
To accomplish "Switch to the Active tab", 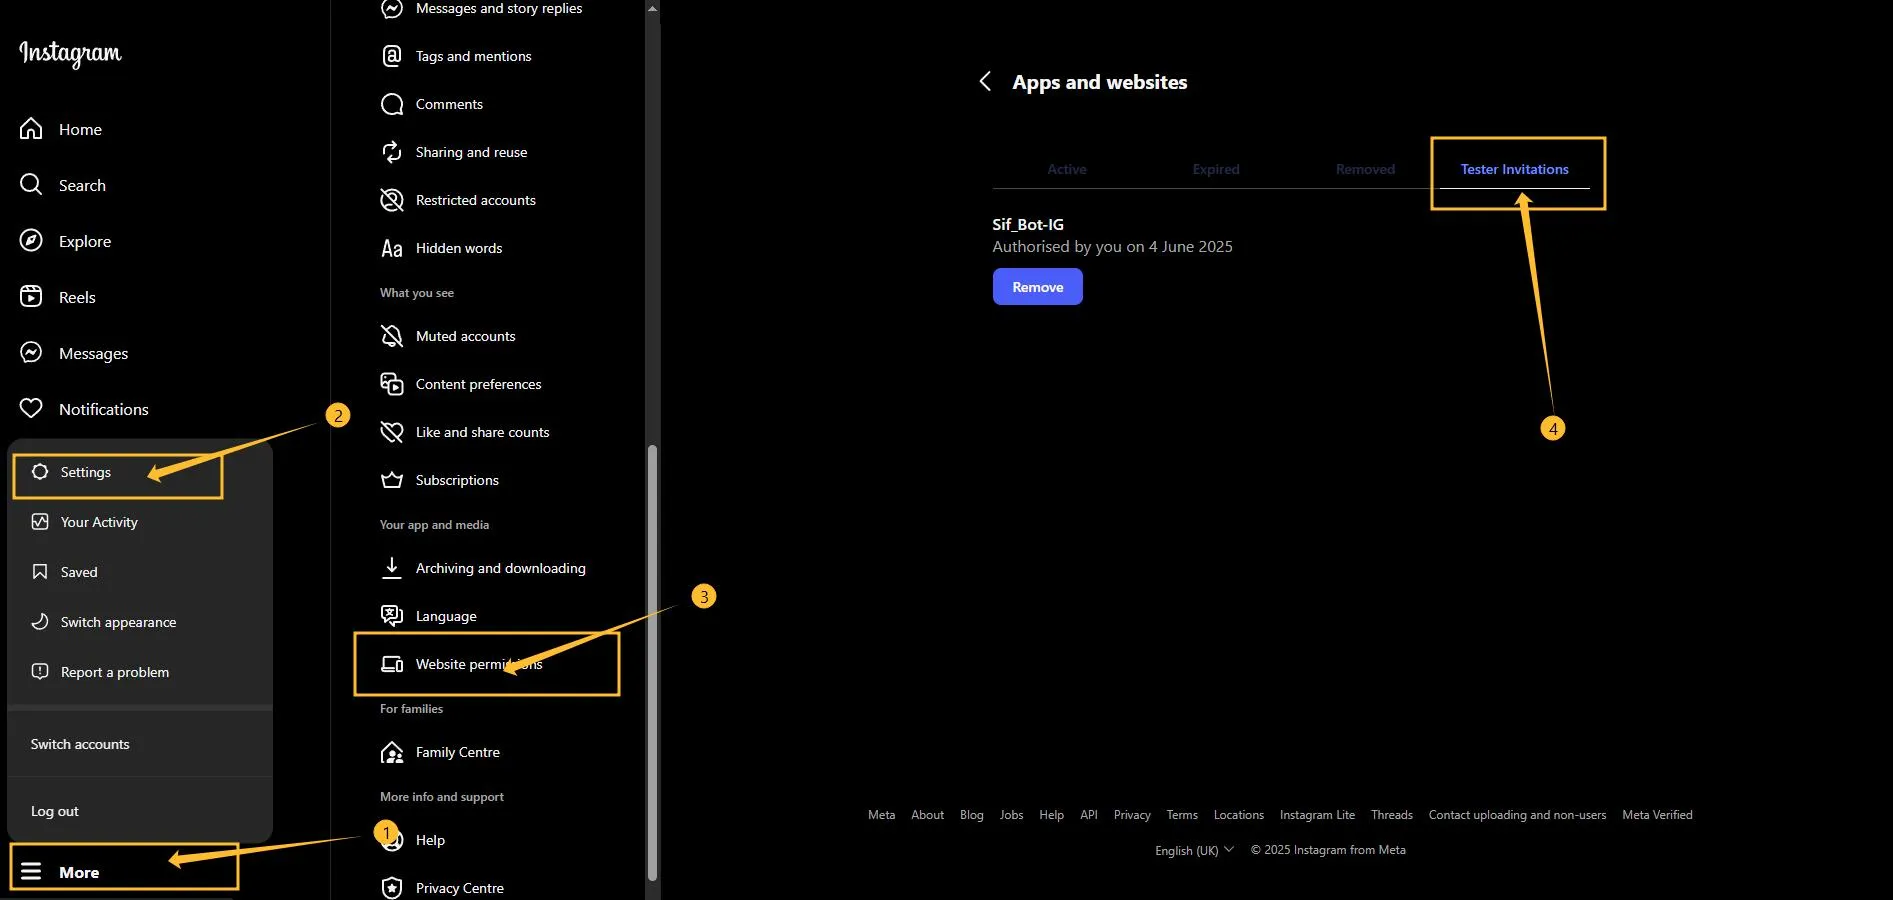I will [x=1066, y=169].
